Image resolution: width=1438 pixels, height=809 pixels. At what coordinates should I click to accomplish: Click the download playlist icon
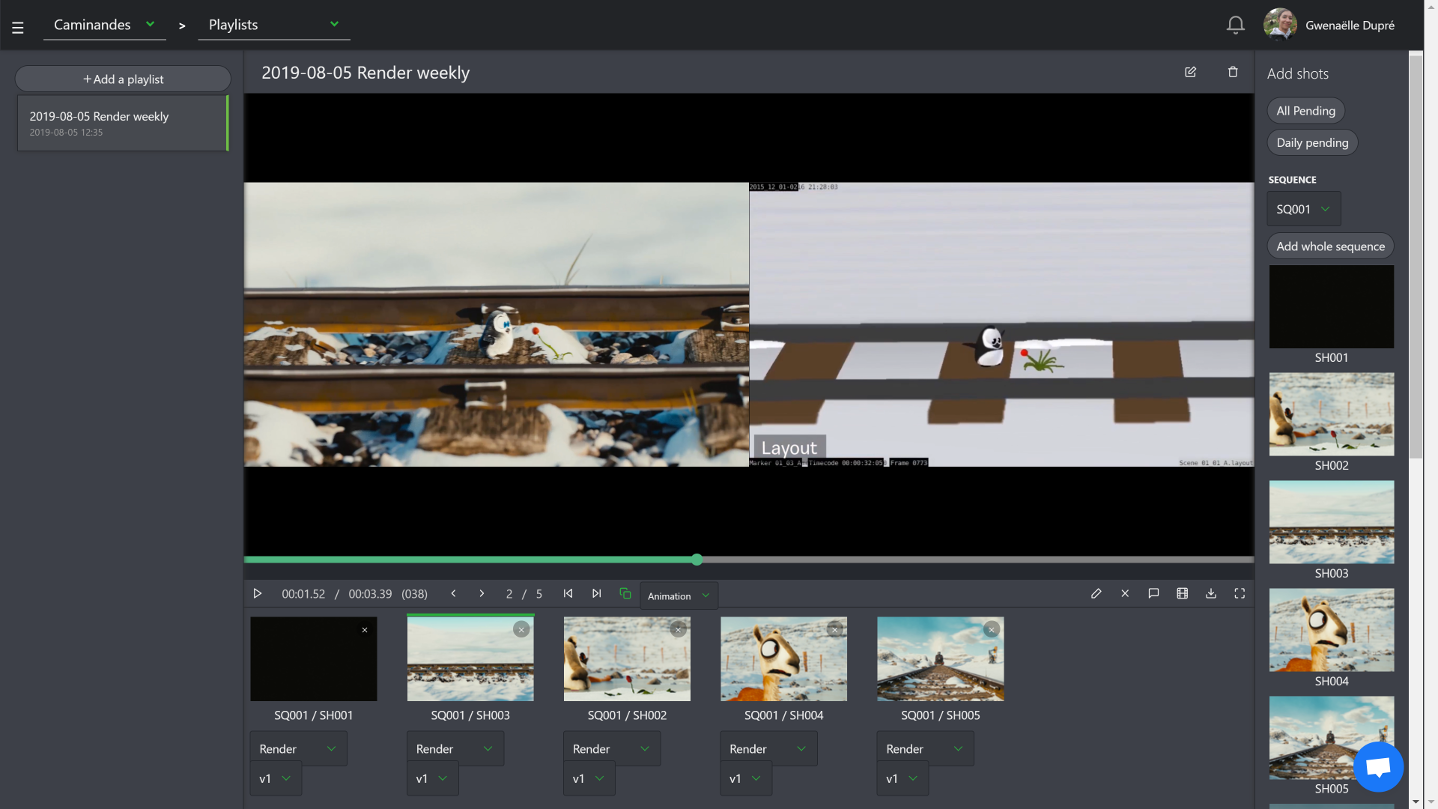coord(1210,594)
